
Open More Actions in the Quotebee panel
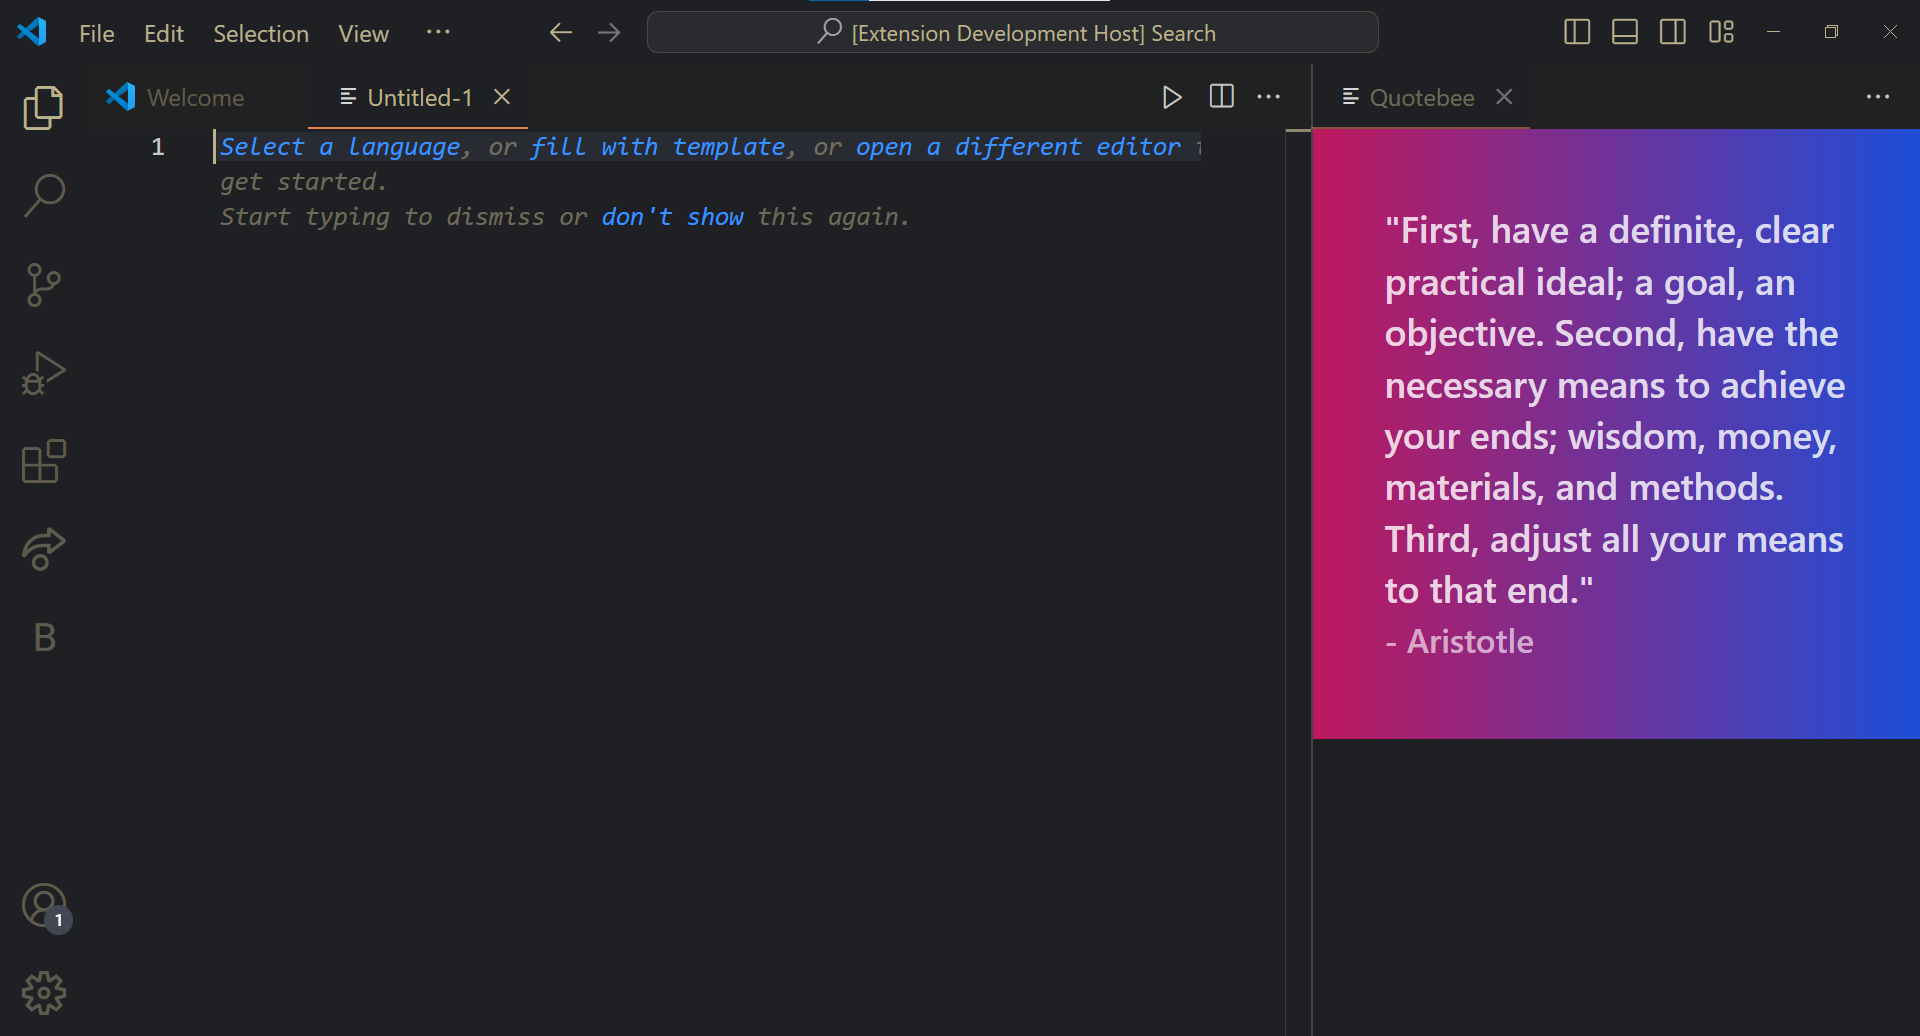(x=1877, y=97)
